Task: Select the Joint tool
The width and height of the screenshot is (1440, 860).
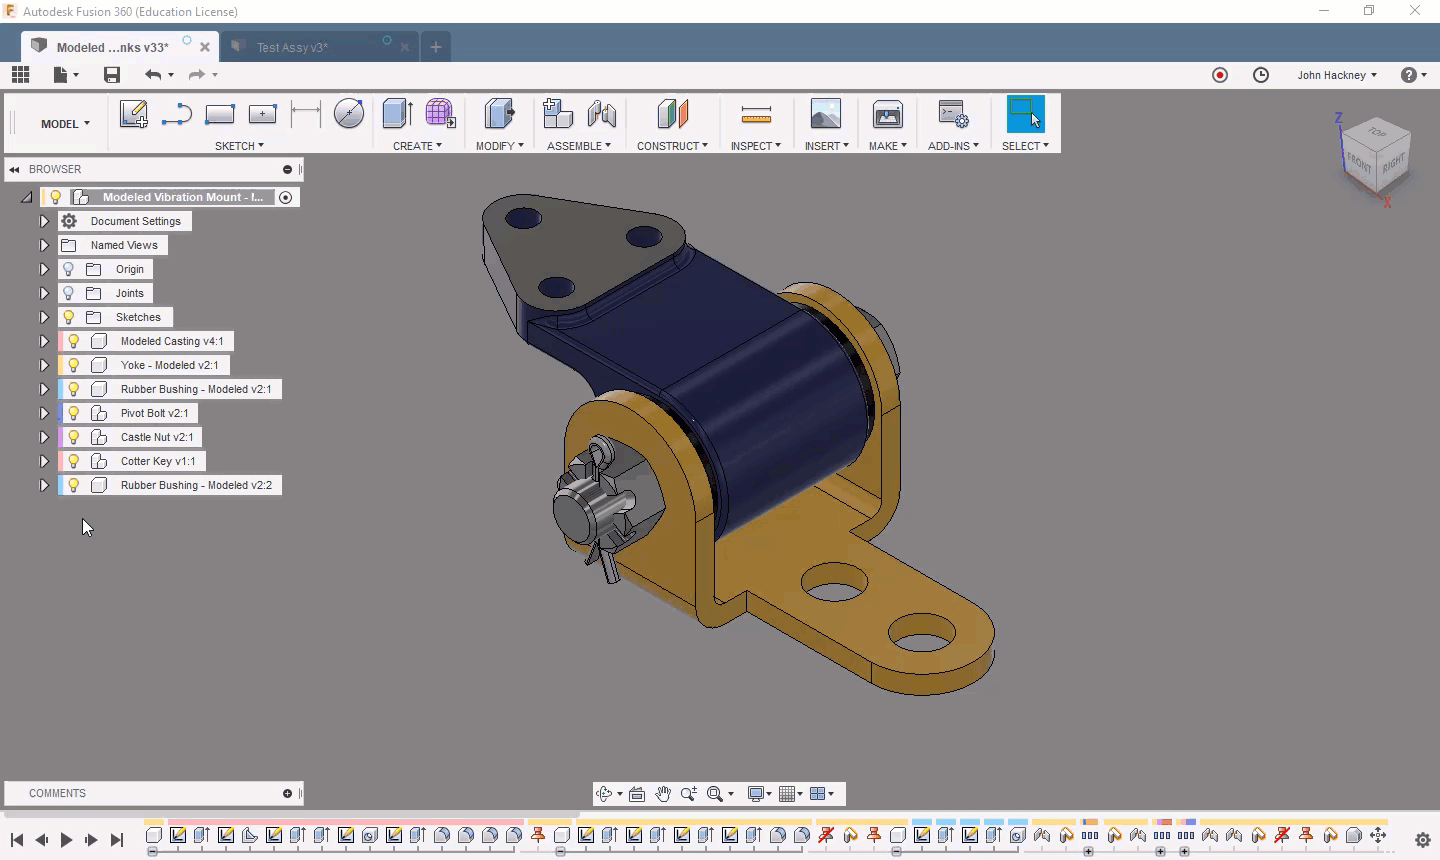Action: pyautogui.click(x=601, y=114)
